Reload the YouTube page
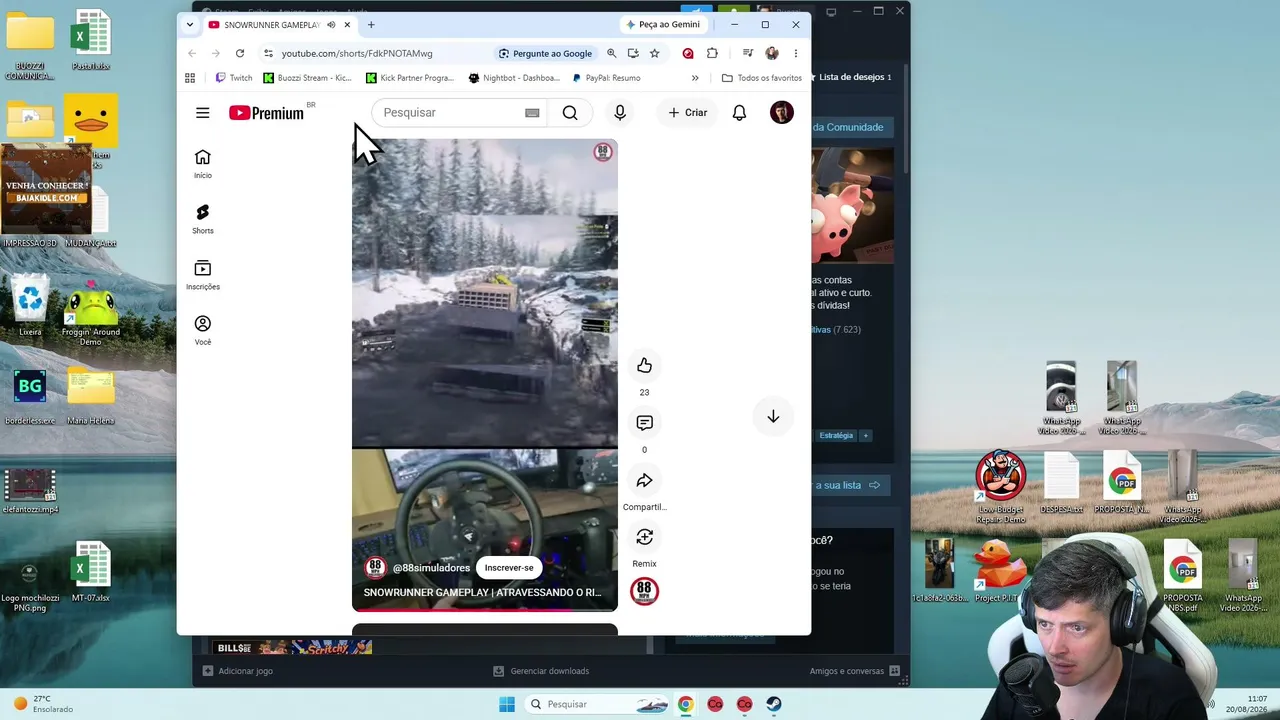Screen dimensions: 1280x720 click(x=240, y=53)
